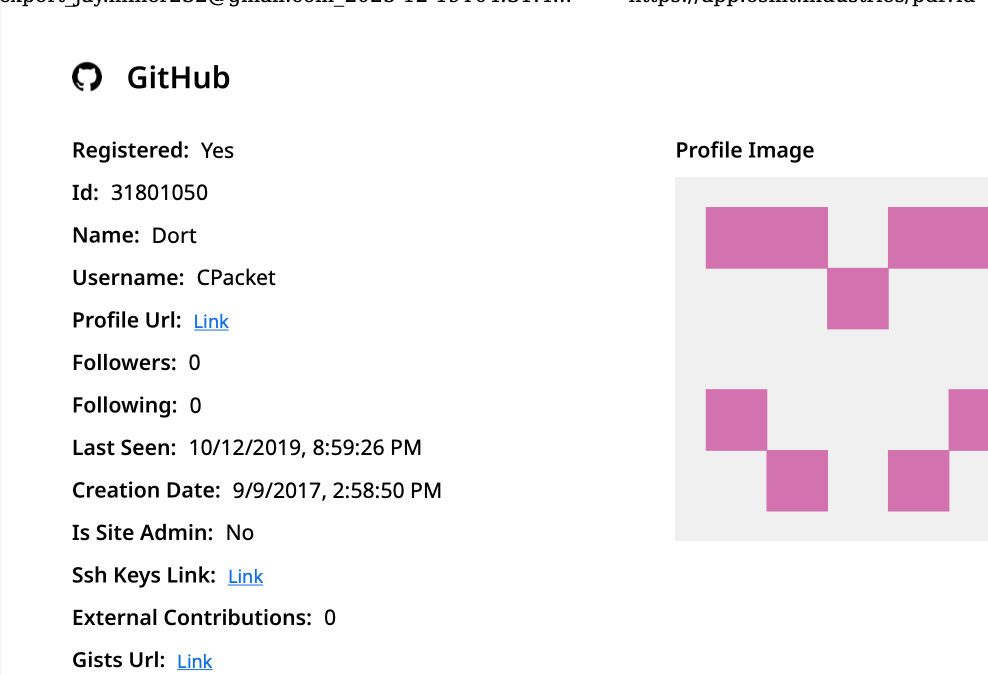Viewport: 988px width, 675px height.
Task: Click the External Contributions count
Action: tap(330, 618)
